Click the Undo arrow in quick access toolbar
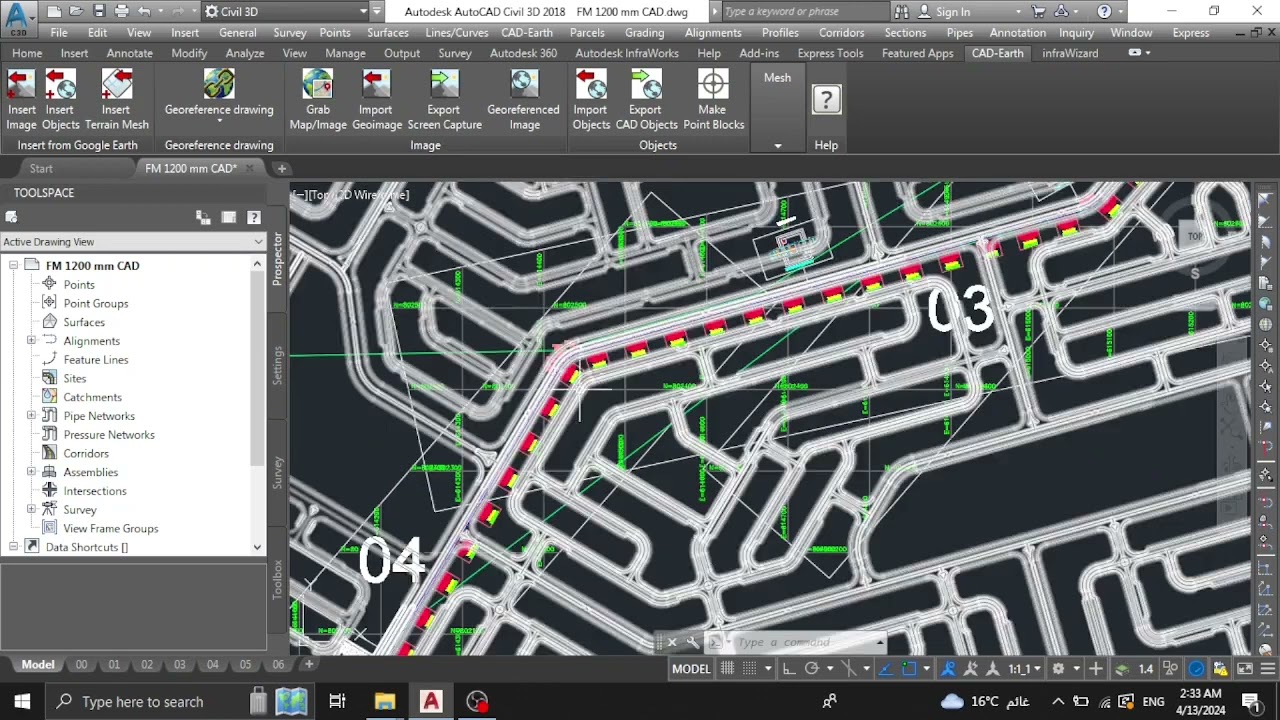1280x720 pixels. click(x=144, y=12)
